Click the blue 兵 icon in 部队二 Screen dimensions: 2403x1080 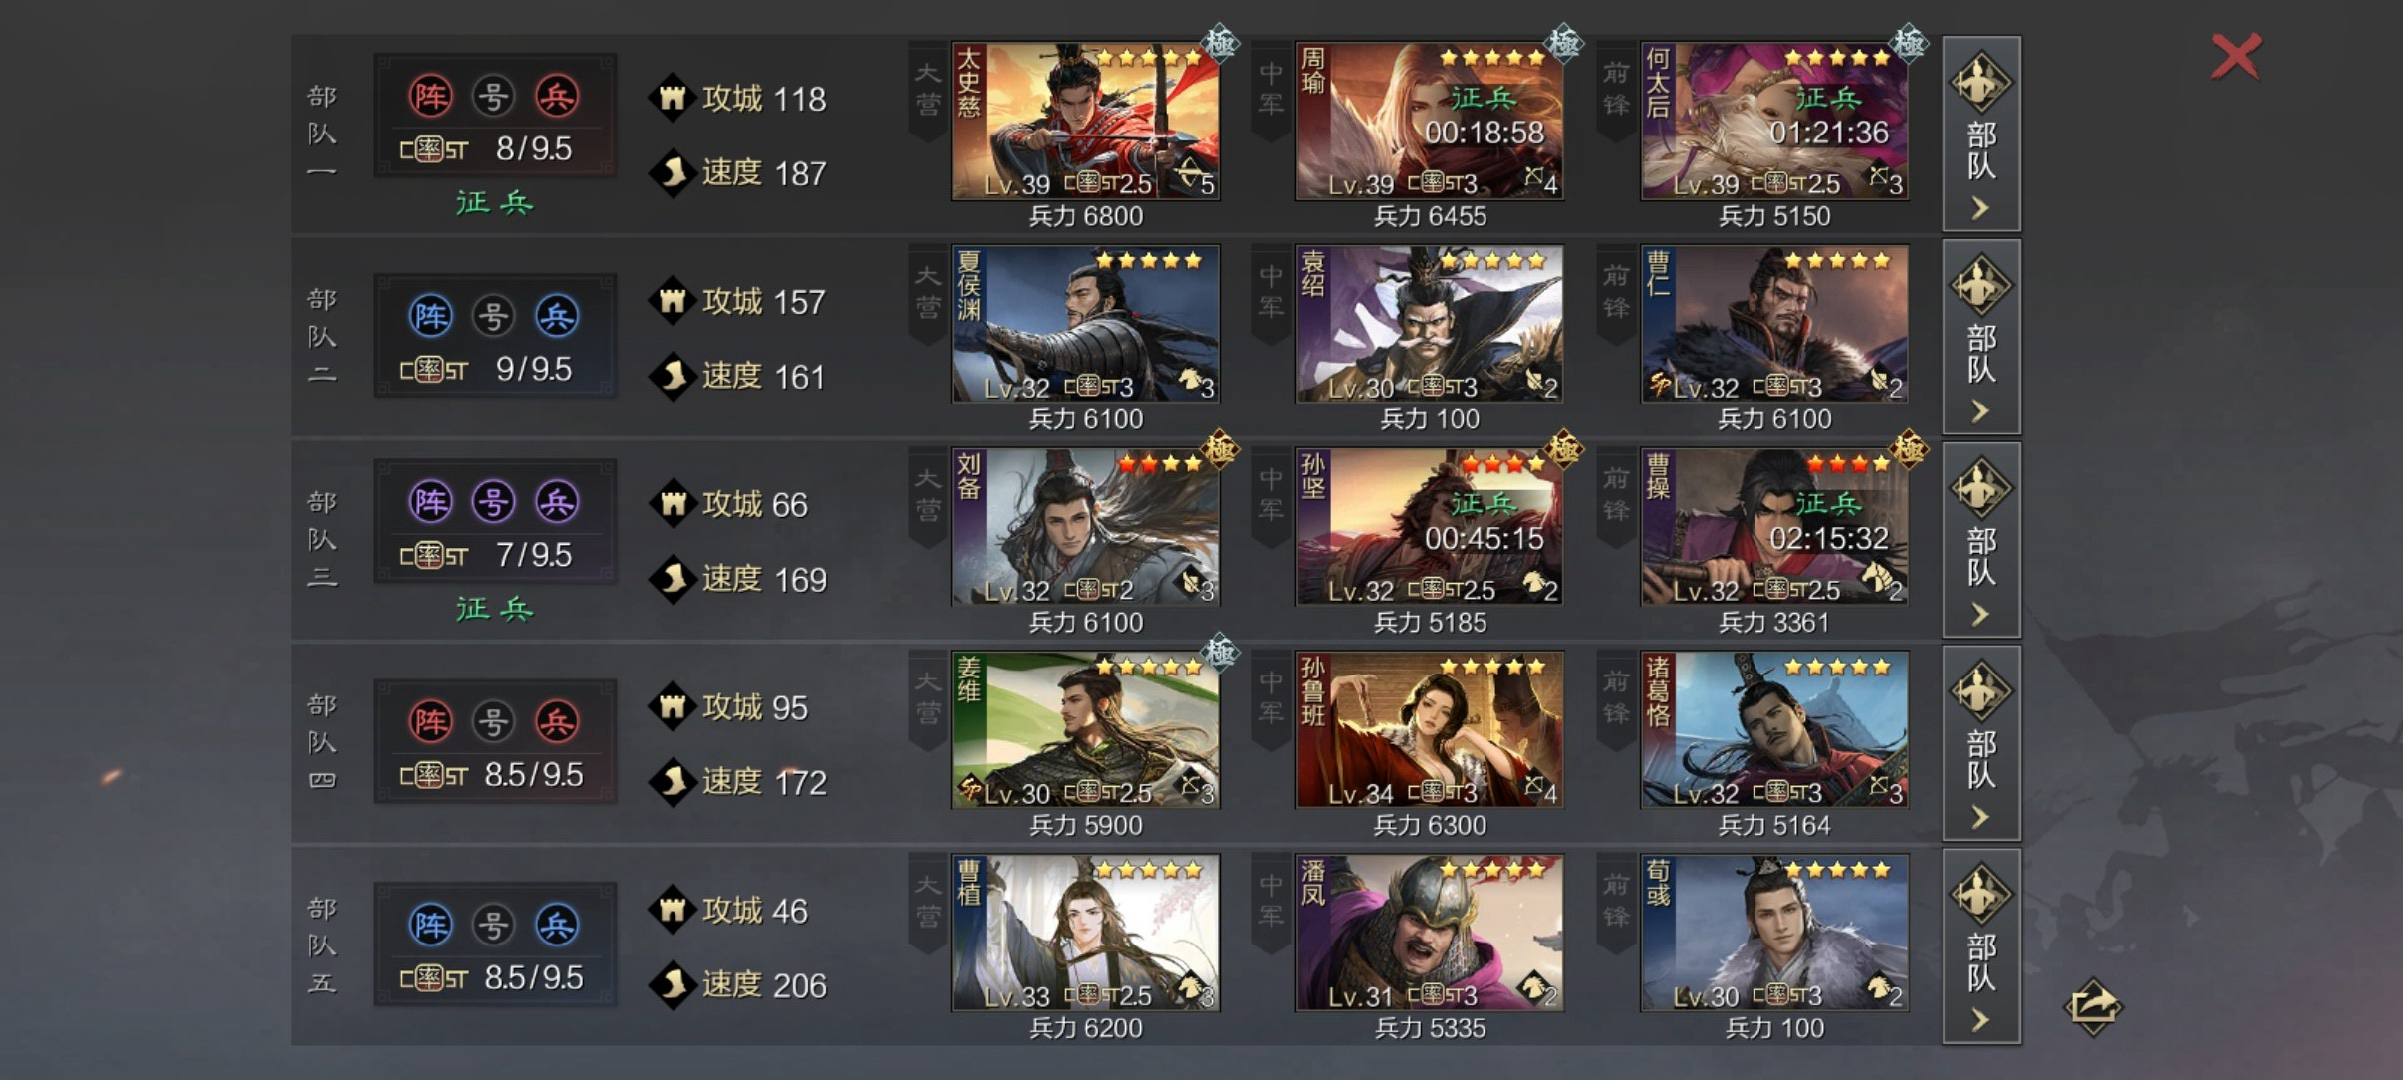557,317
